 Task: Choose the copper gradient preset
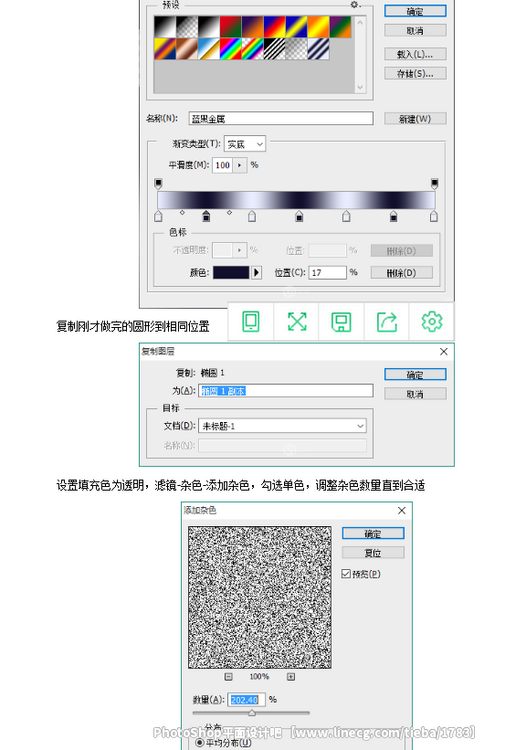pos(186,49)
